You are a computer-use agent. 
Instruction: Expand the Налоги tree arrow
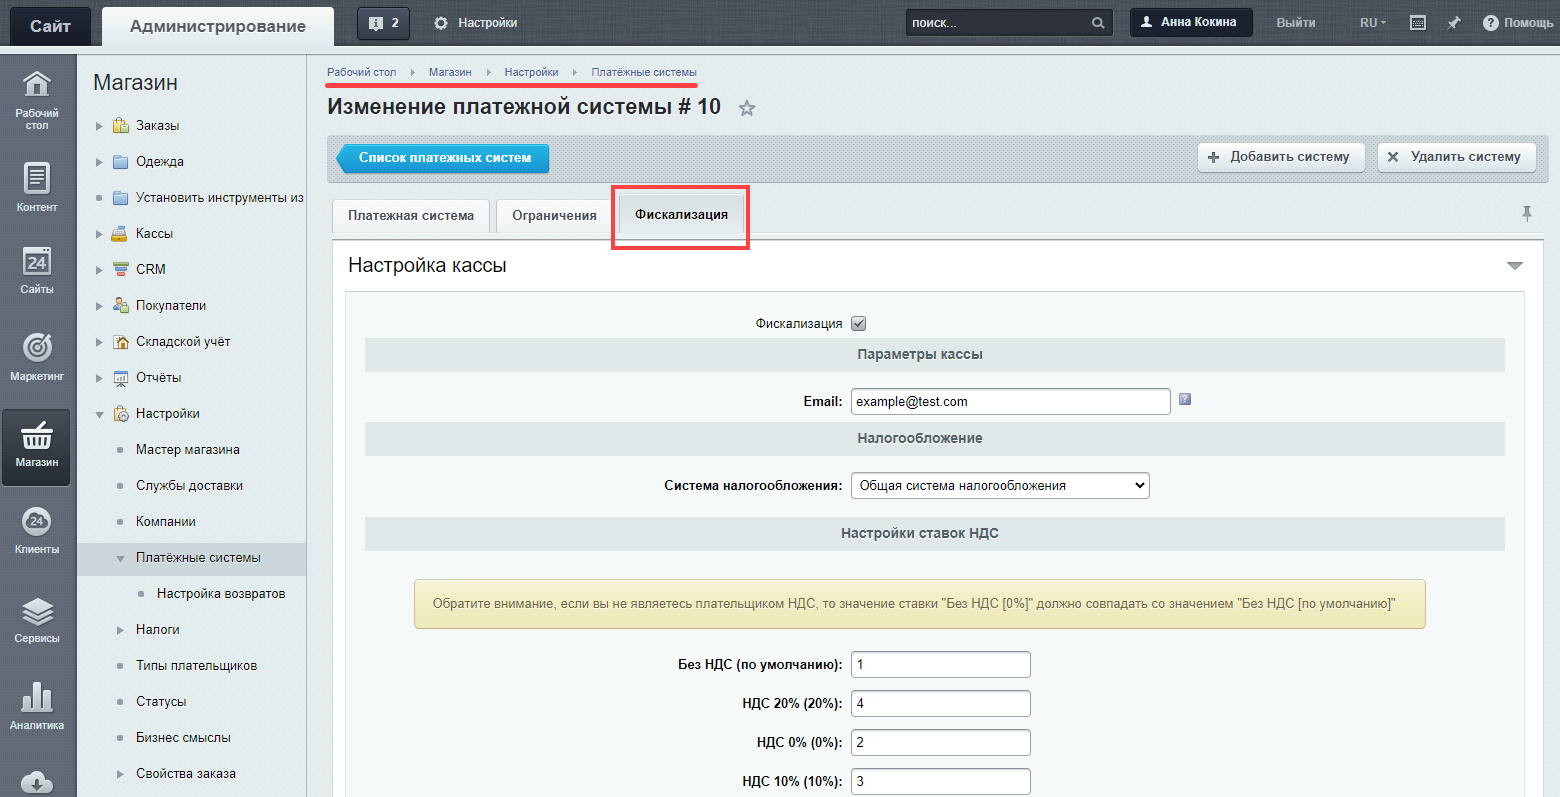click(x=120, y=630)
